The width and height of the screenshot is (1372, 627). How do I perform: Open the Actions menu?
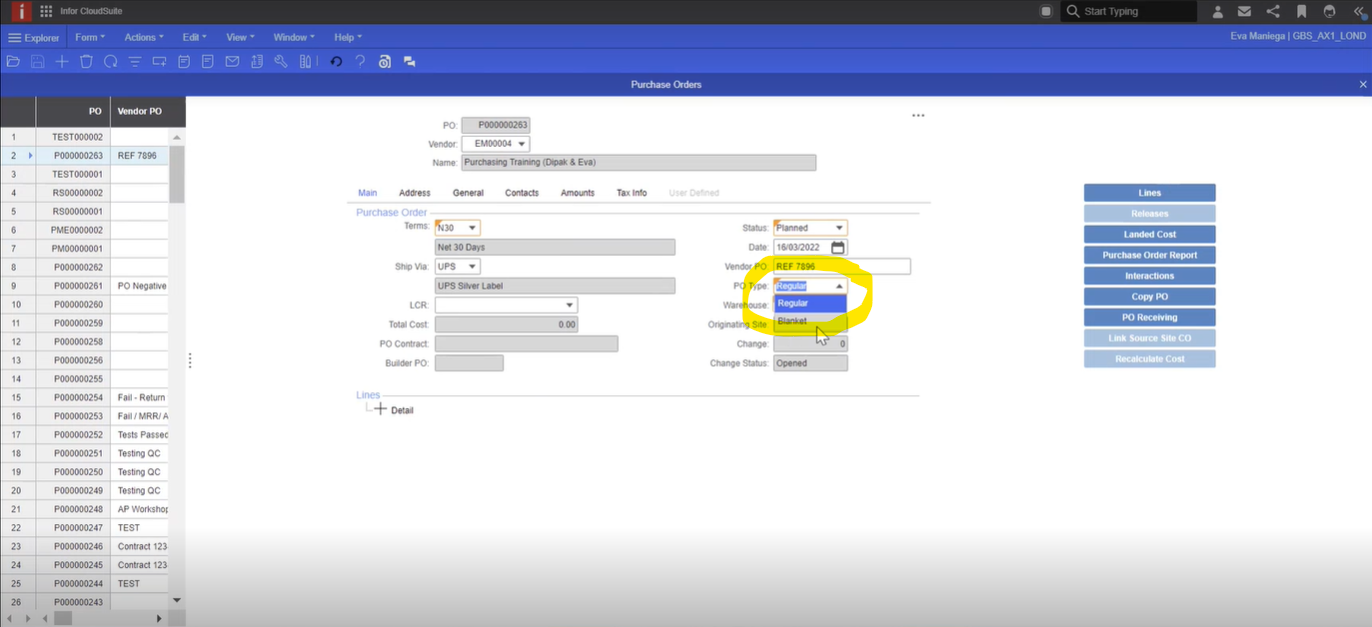click(143, 37)
